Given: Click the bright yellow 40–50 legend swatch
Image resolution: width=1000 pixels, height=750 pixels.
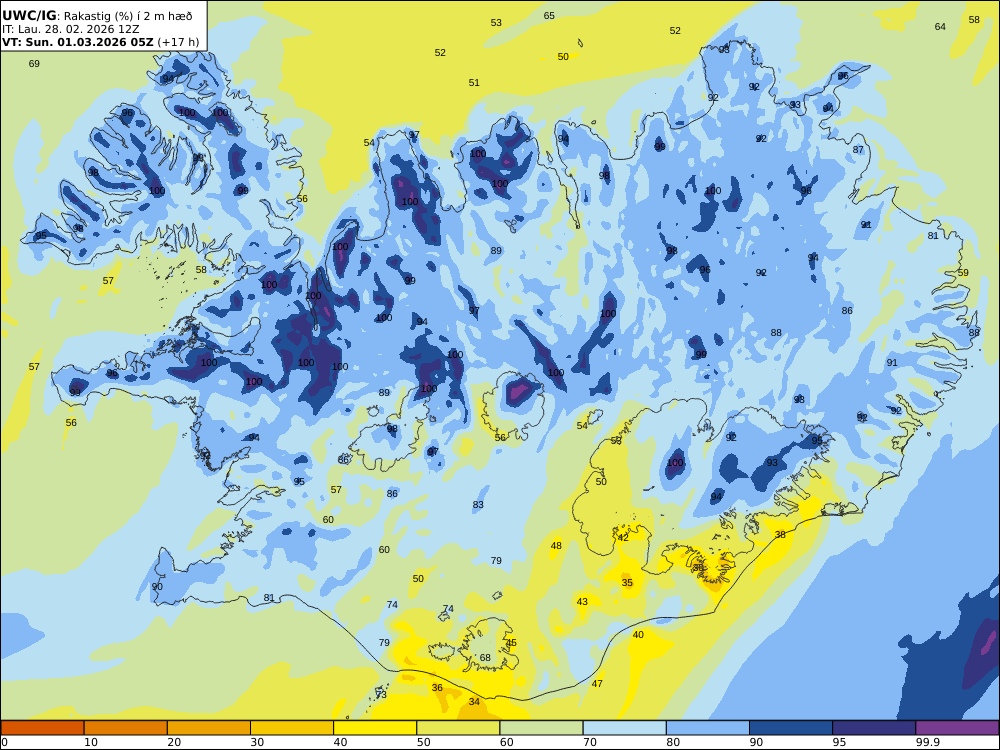Looking at the screenshot, I should point(375,728).
